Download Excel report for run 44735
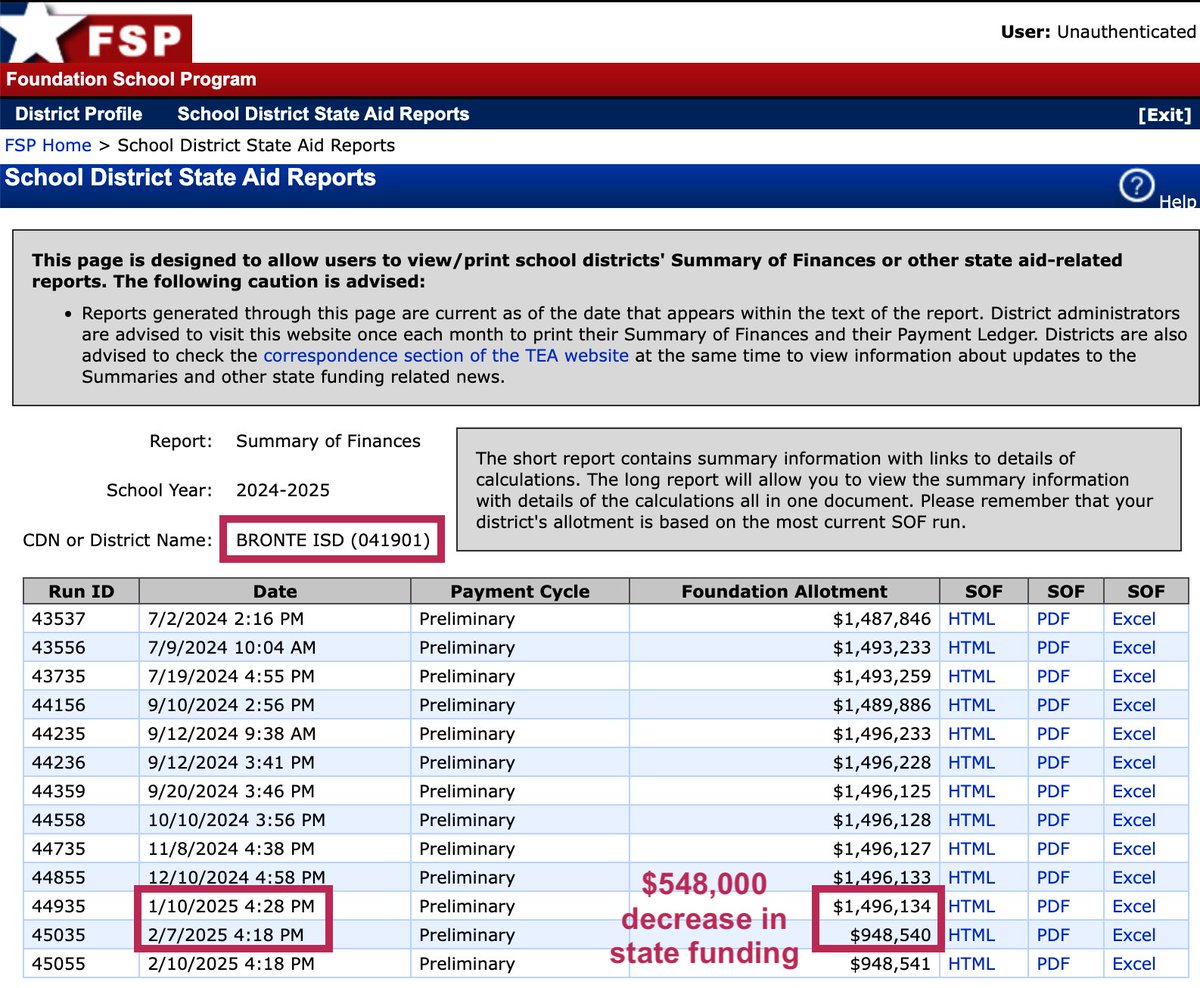The image size is (1200, 988). (x=1134, y=849)
